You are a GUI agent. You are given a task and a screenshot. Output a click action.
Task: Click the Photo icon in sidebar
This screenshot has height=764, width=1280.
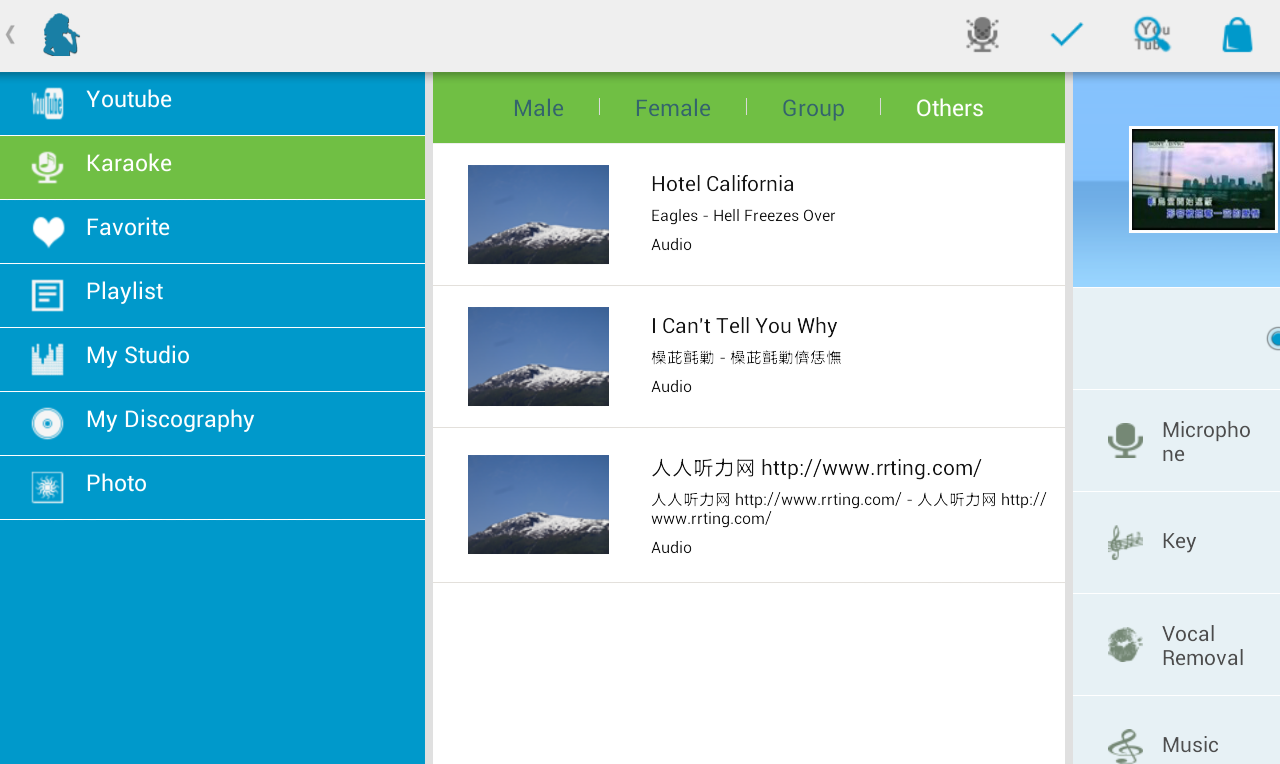(47, 487)
